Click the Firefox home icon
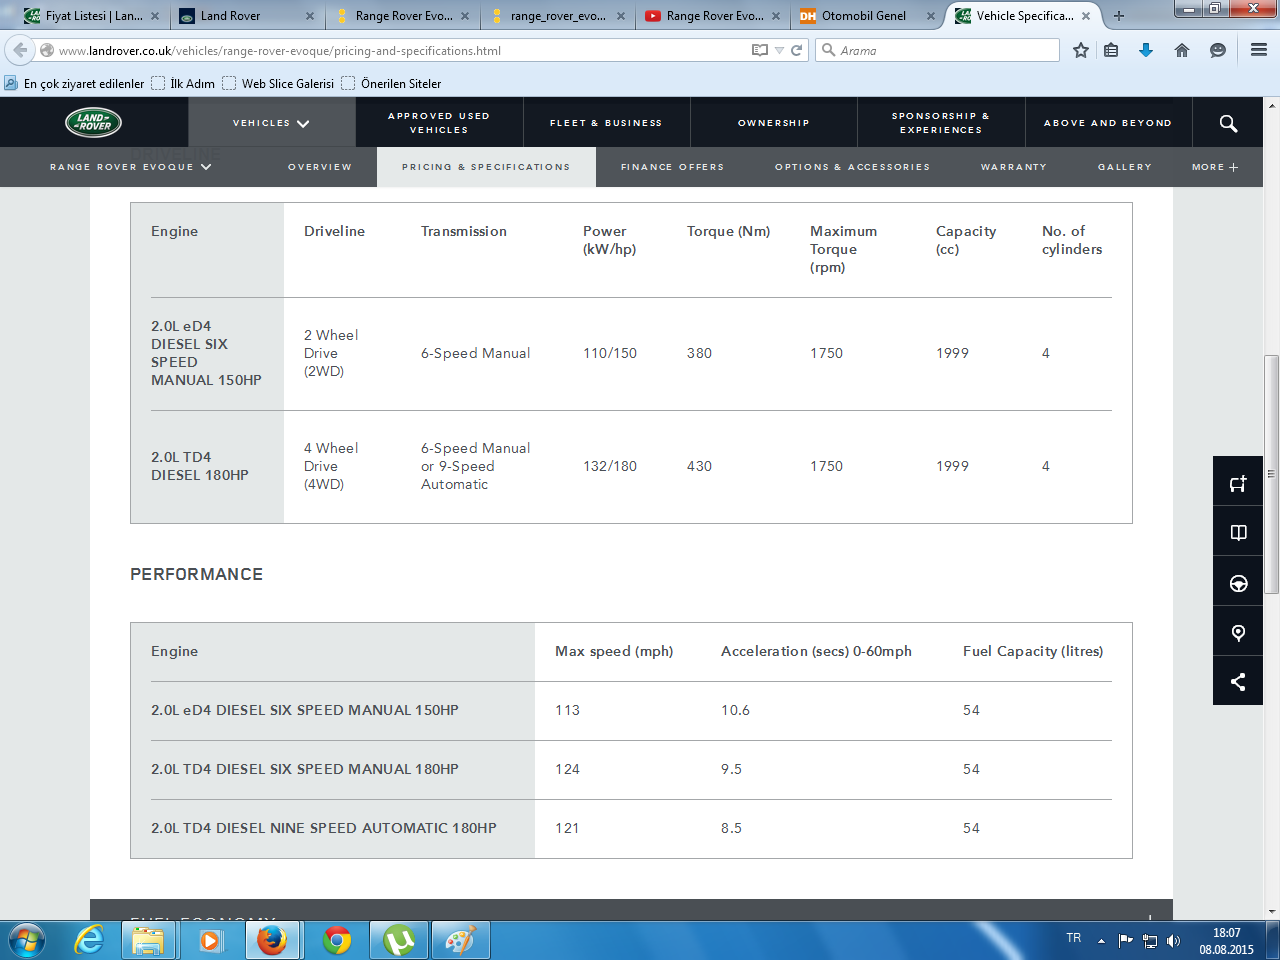 click(1182, 50)
